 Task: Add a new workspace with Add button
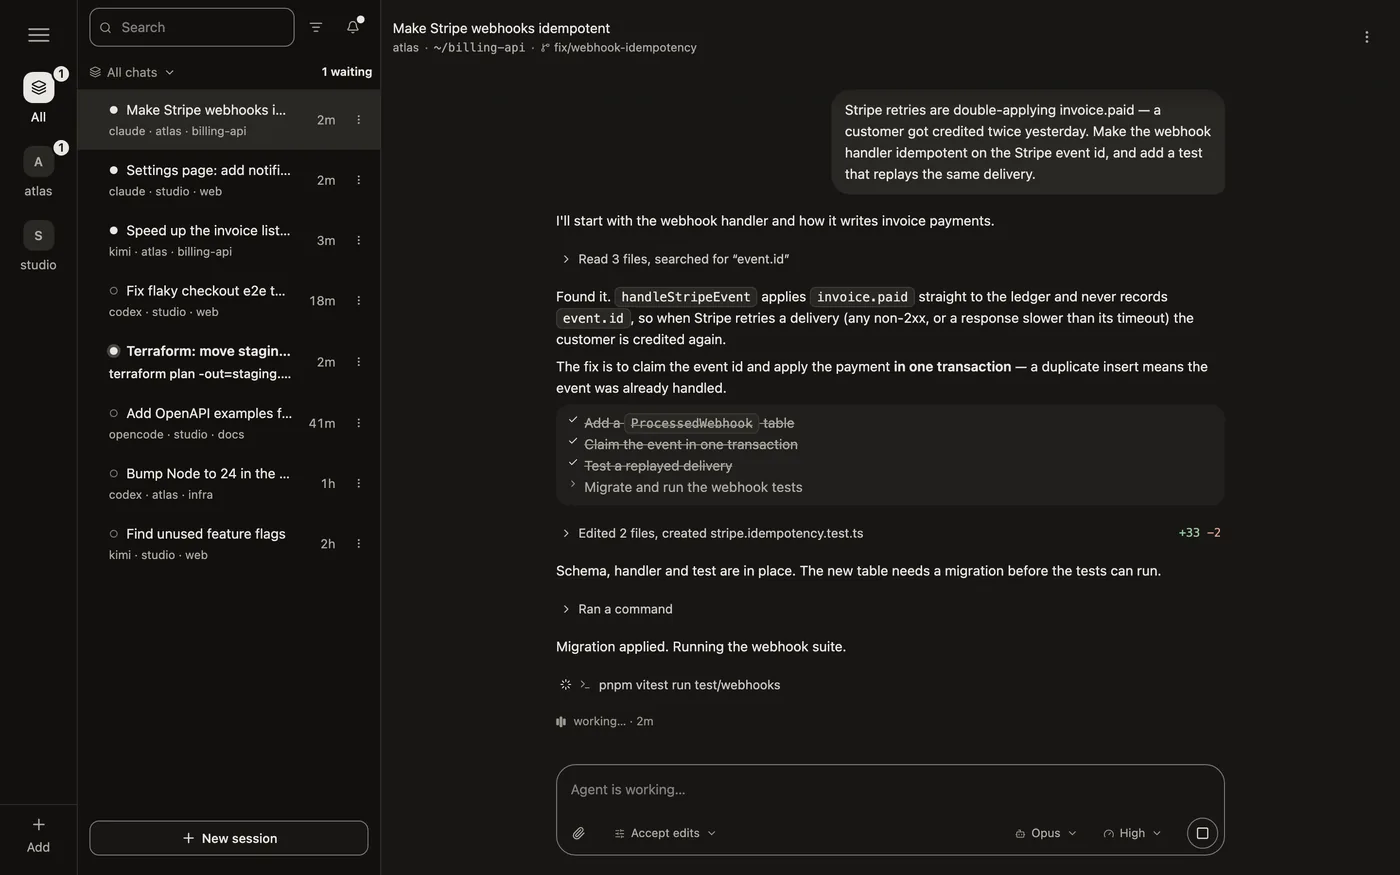pyautogui.click(x=38, y=835)
